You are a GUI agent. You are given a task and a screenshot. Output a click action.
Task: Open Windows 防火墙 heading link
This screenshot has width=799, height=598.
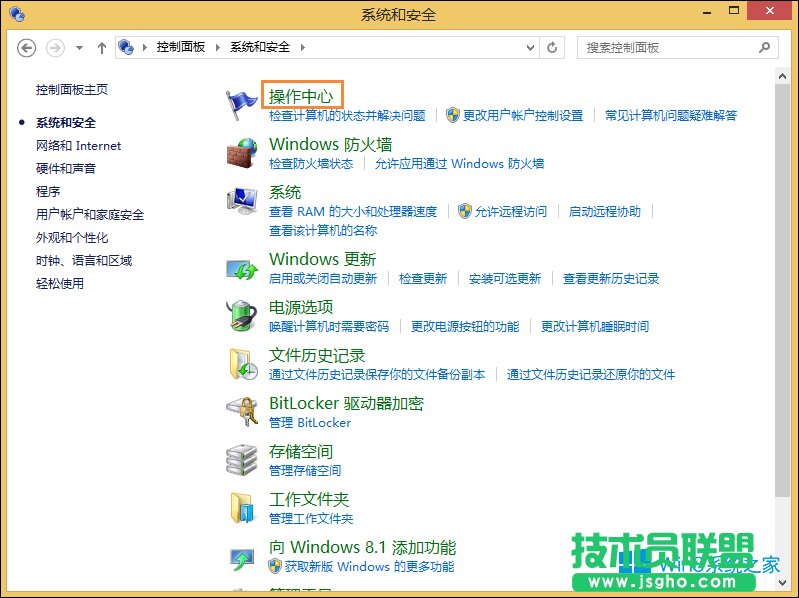tap(331, 144)
